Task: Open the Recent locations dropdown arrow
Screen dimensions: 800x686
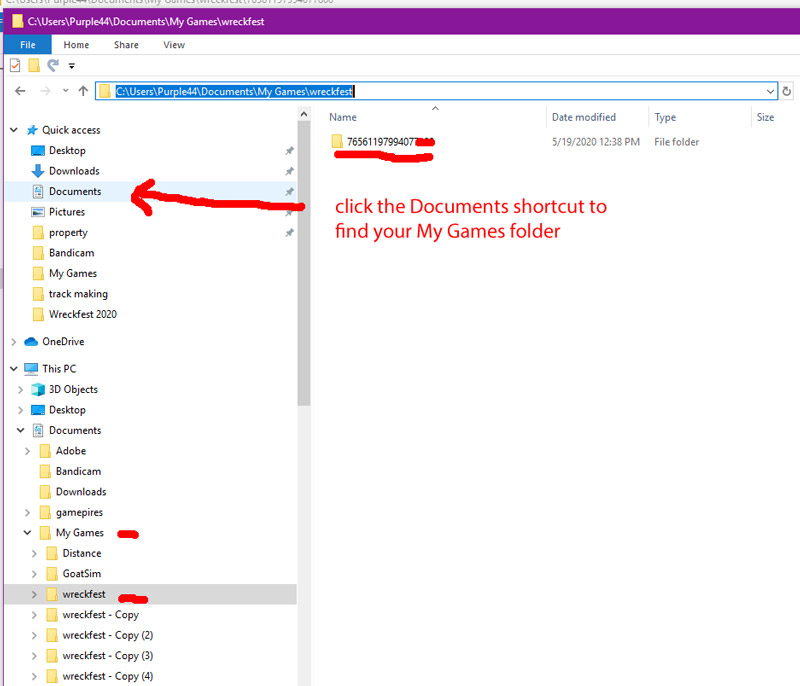Action: pos(65,91)
